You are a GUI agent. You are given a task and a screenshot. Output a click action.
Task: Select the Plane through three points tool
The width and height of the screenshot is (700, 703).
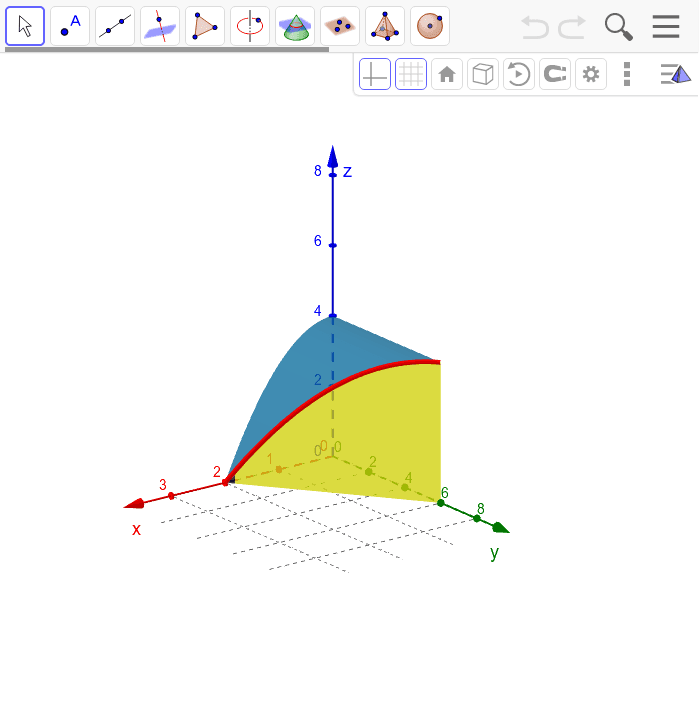[x=340, y=26]
